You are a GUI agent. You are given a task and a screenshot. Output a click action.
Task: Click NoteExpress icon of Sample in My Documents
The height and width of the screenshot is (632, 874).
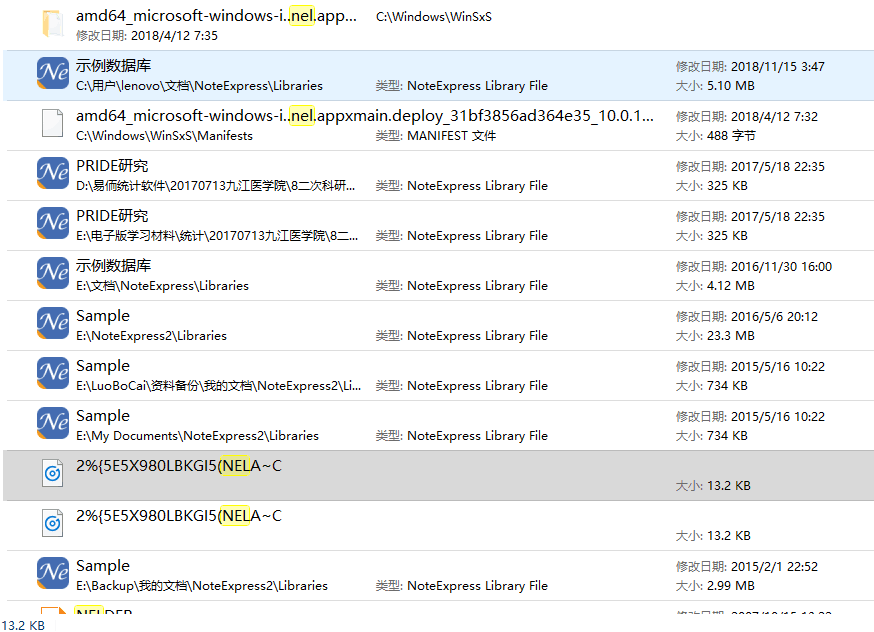[53, 423]
